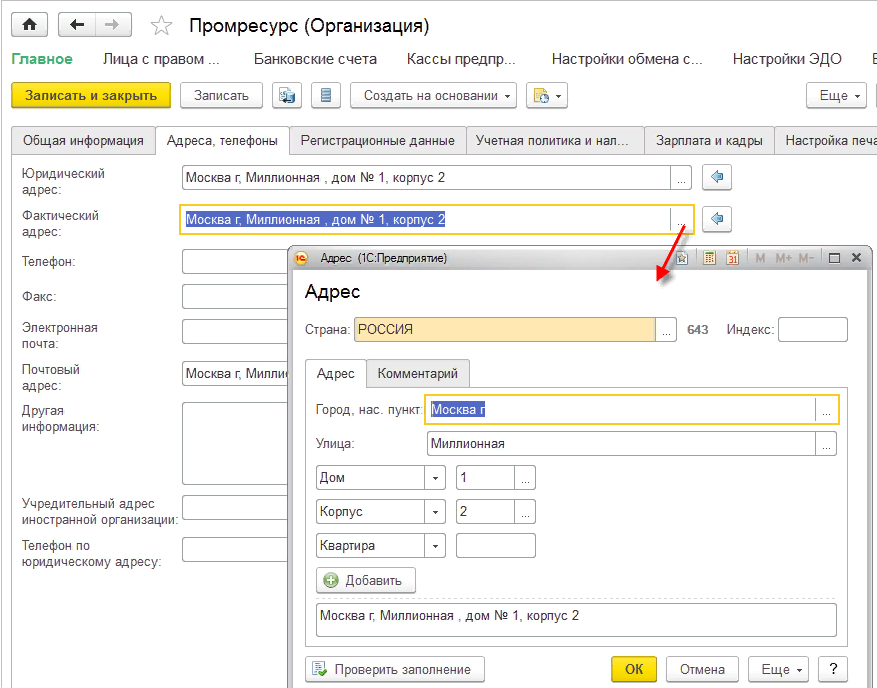This screenshot has height=688, width=877.
Task: Click the green plus Добавить button
Action: click(x=366, y=580)
